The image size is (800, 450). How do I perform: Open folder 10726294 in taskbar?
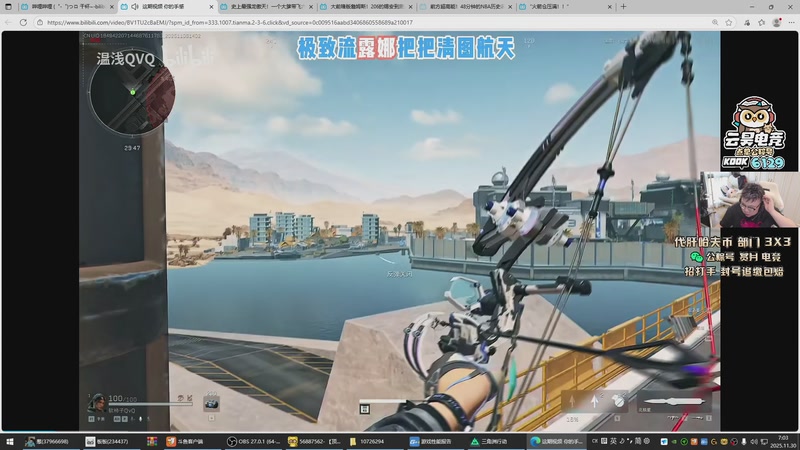click(374, 441)
